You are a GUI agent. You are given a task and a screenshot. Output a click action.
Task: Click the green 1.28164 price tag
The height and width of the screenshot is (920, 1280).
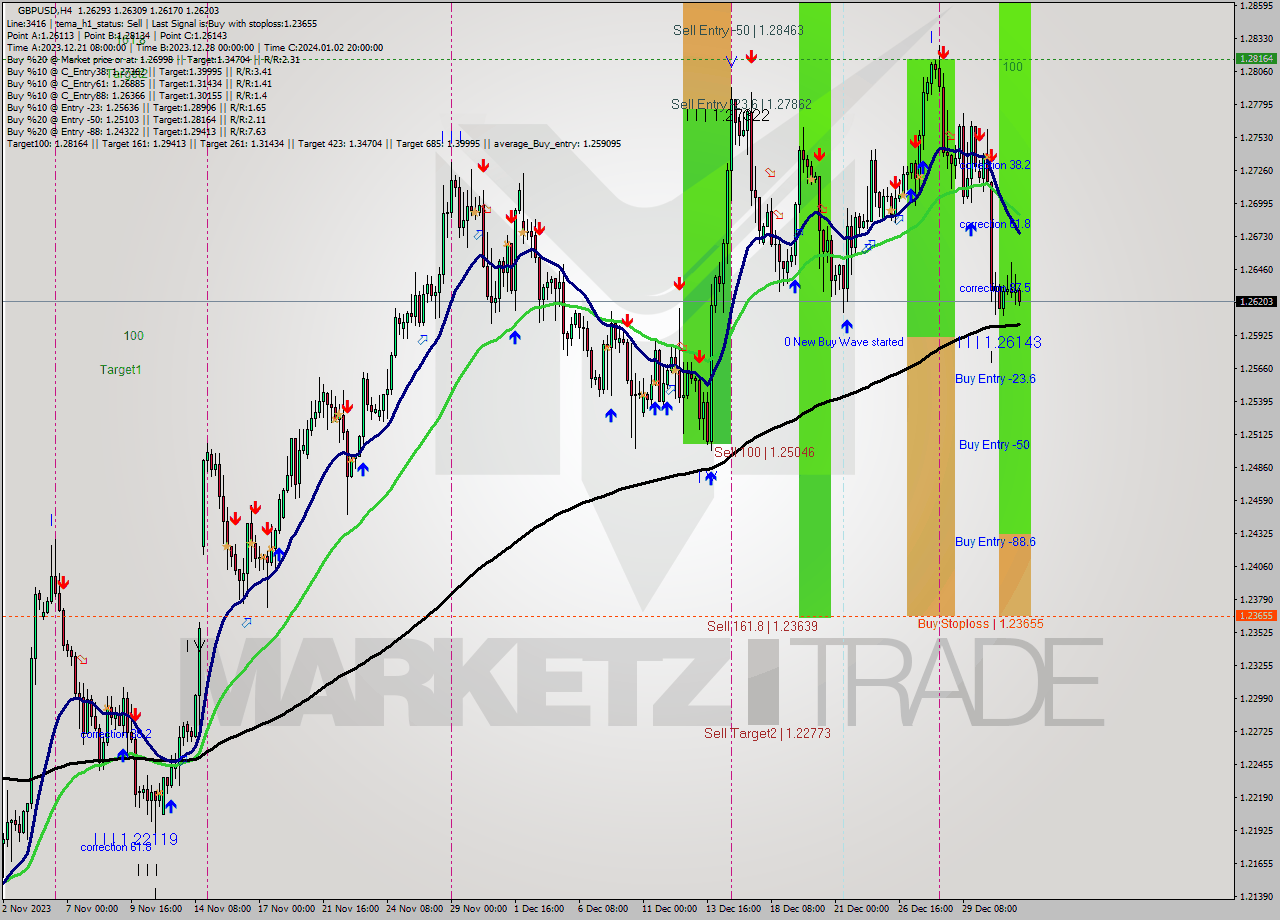[1256, 59]
